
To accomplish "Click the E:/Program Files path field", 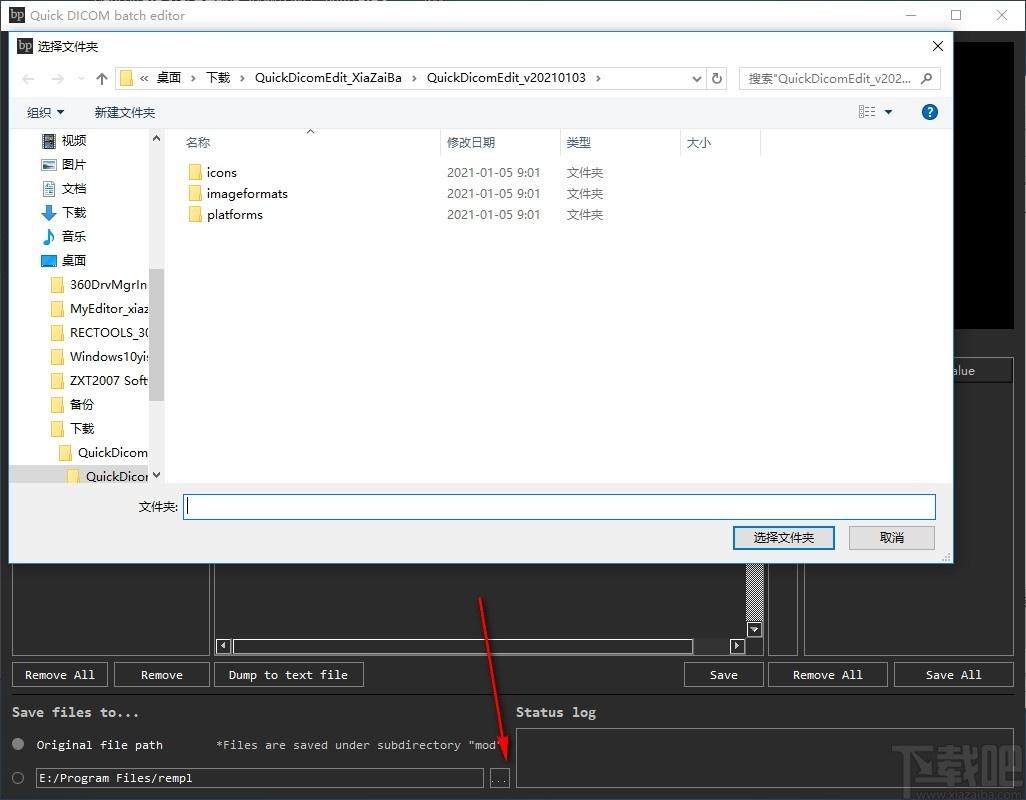I will pos(260,778).
